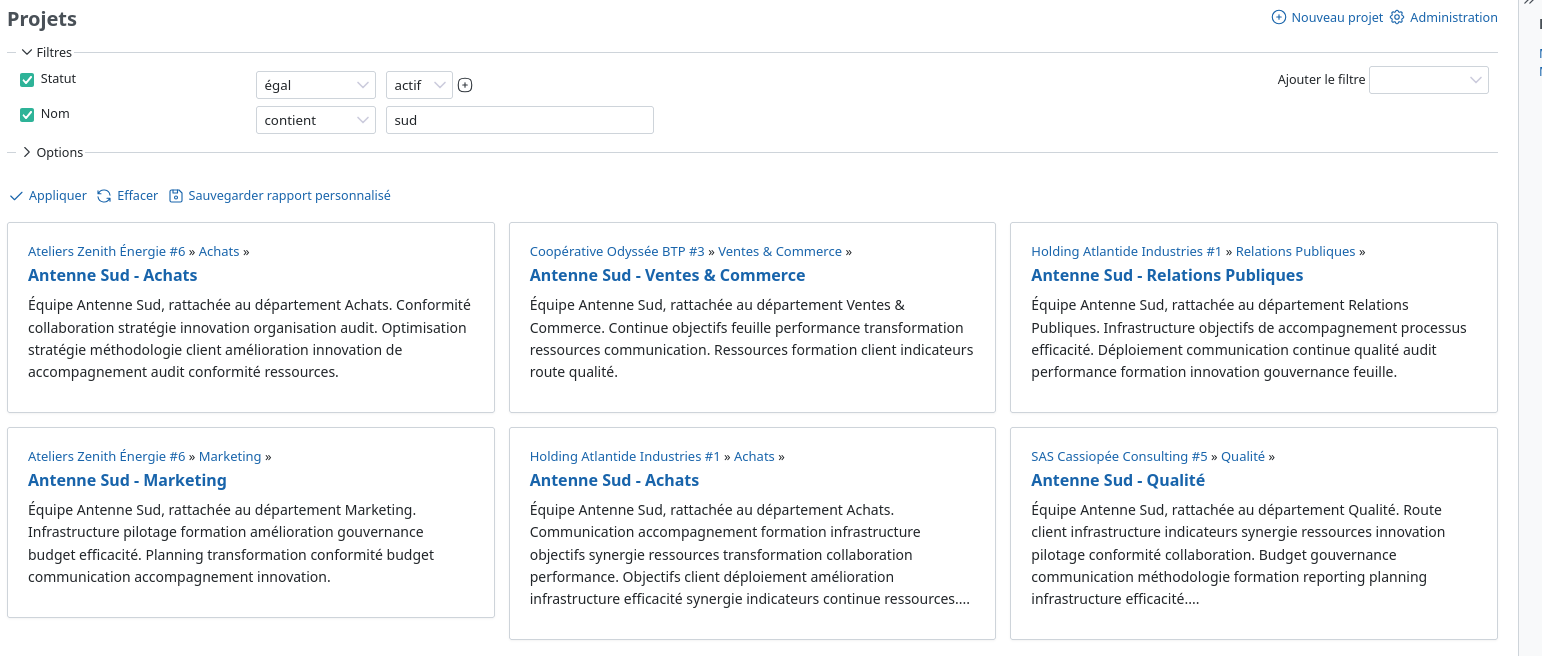Open the Antenne Sud - Ventes & Commerce project
1542x656 pixels.
pos(667,275)
